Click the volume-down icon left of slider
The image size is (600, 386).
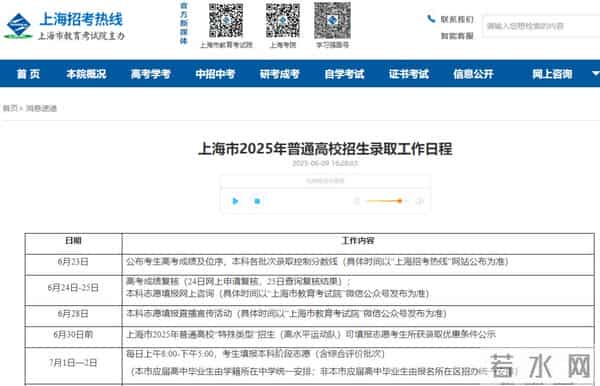pyautogui.click(x=357, y=201)
